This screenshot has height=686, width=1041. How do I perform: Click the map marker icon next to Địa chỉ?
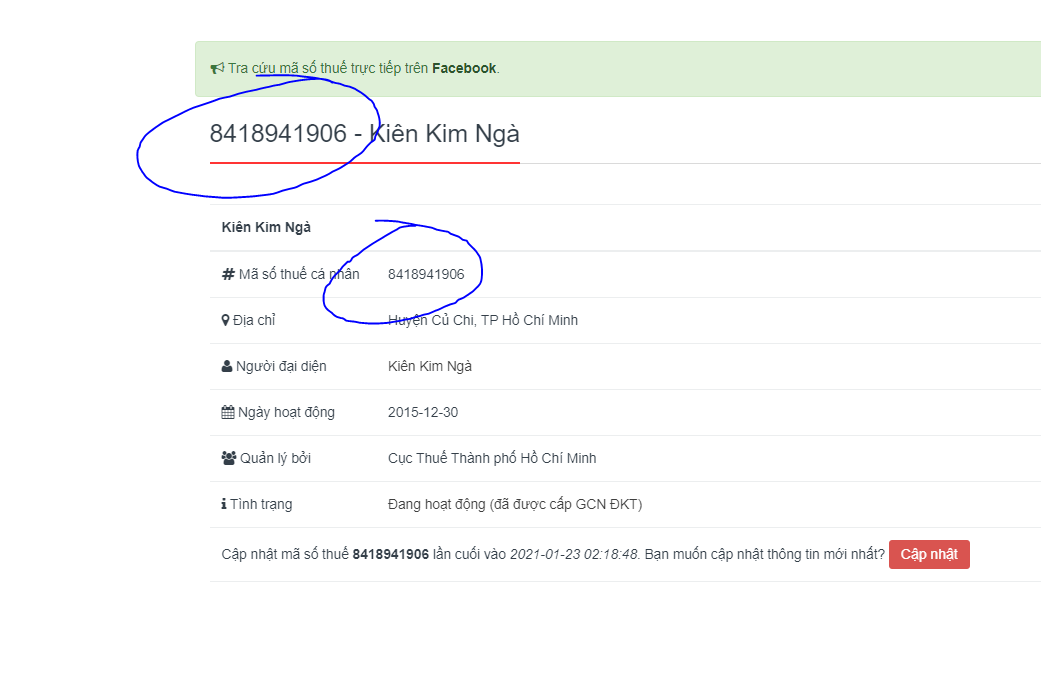coord(225,320)
